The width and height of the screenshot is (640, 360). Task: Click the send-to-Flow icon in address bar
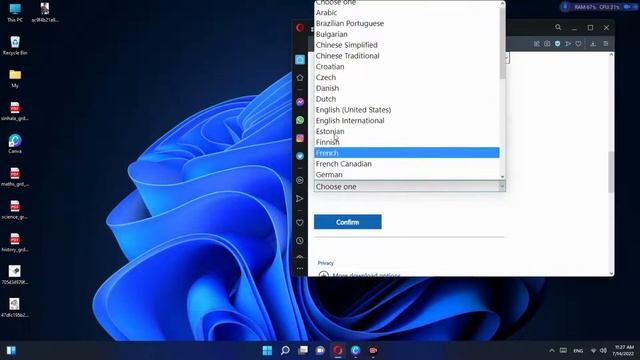pyautogui.click(x=568, y=44)
